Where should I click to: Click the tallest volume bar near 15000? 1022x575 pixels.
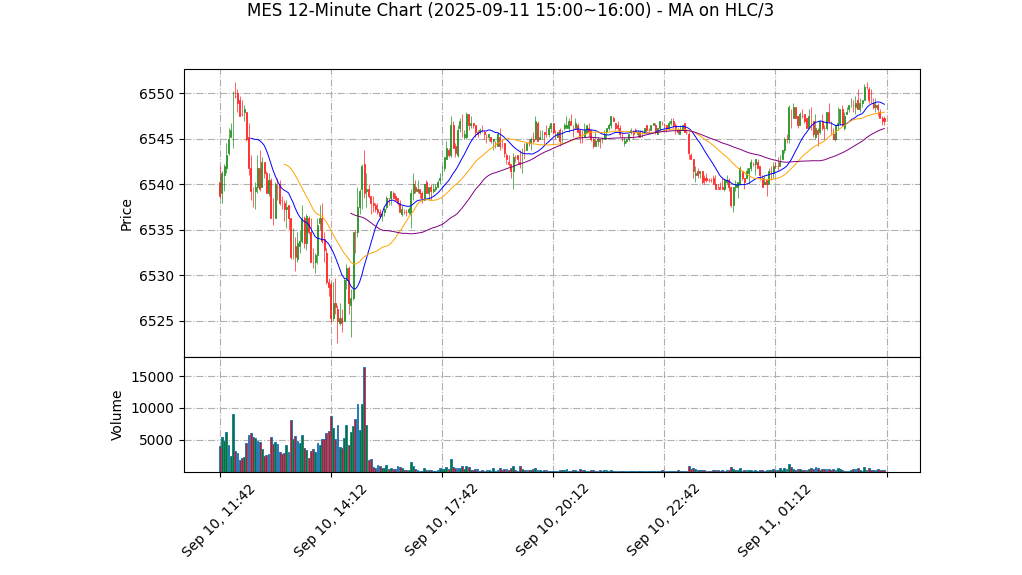(x=364, y=420)
